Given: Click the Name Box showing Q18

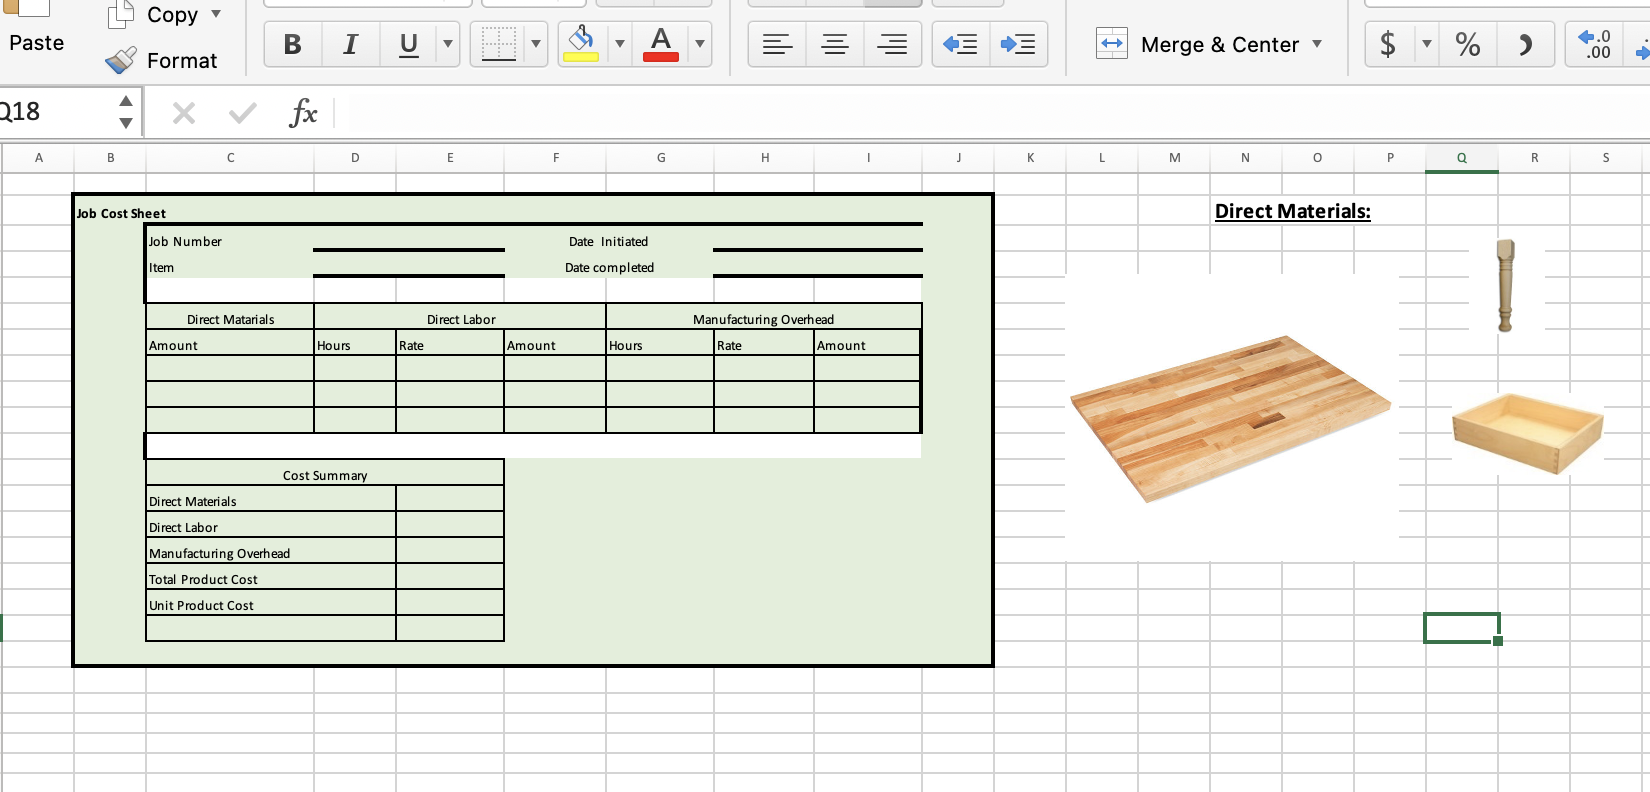Looking at the screenshot, I should point(55,111).
